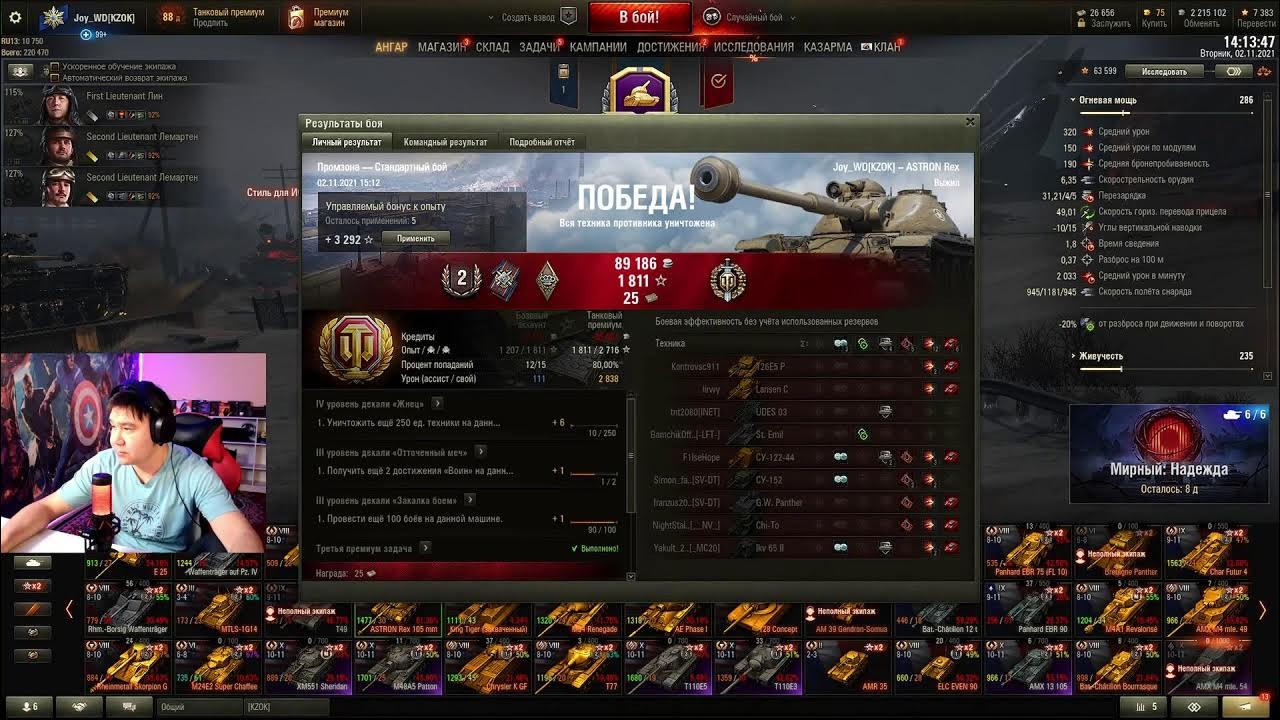Toggle the field modification switch next to Исследовать
The image size is (1280, 720).
(1234, 72)
